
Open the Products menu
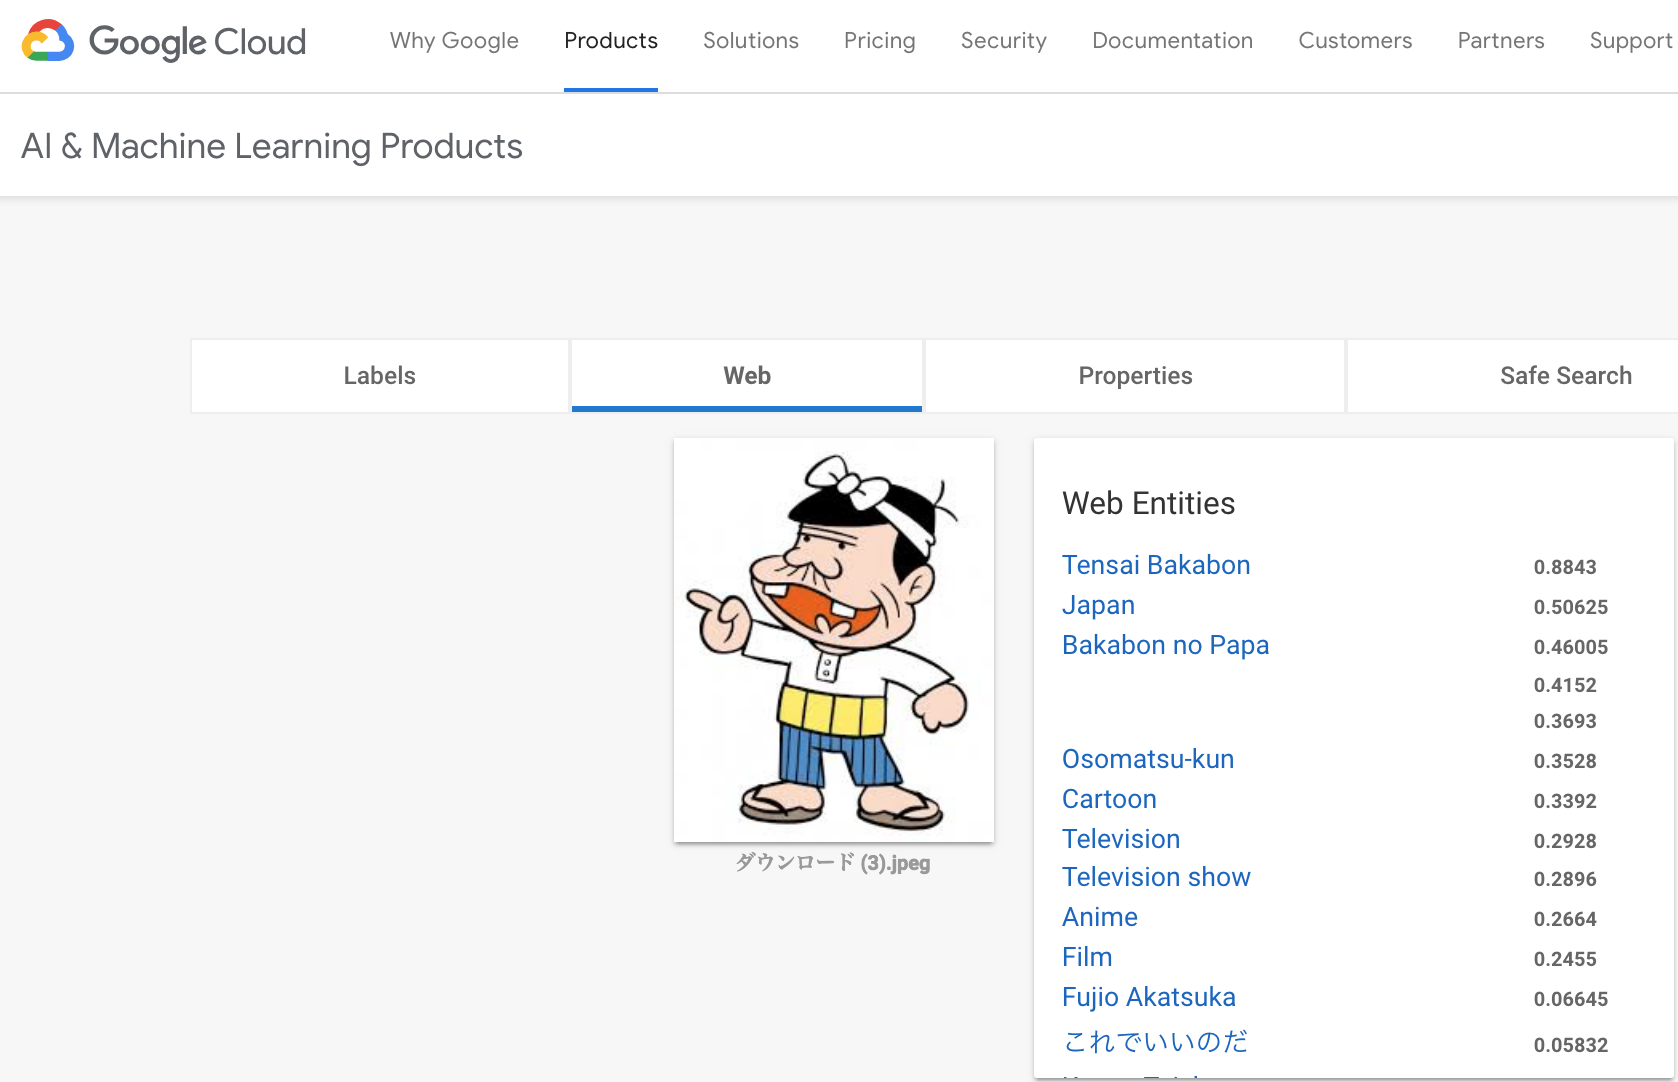point(611,41)
